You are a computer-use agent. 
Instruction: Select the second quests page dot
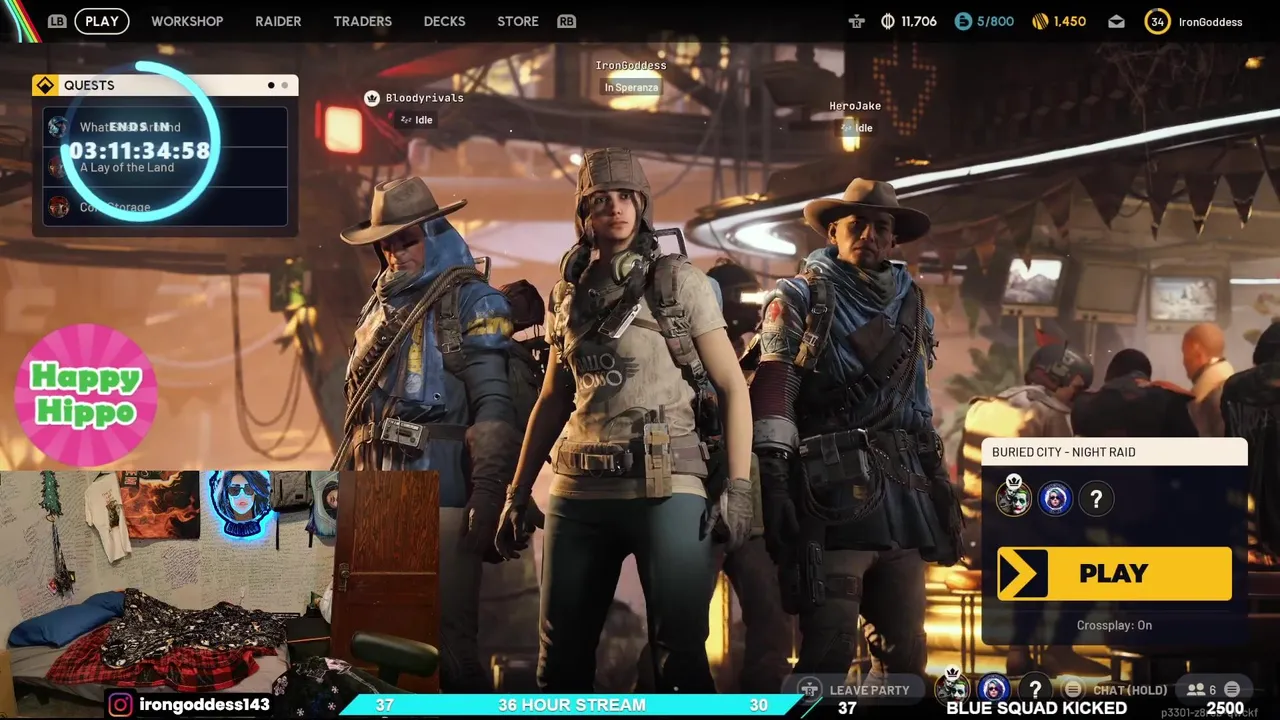point(284,85)
